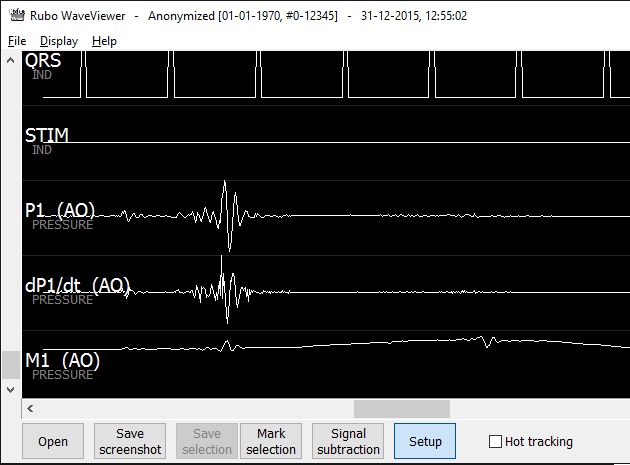The image size is (630, 465).
Task: Click the horizontal scrollbar thumb
Action: [402, 409]
